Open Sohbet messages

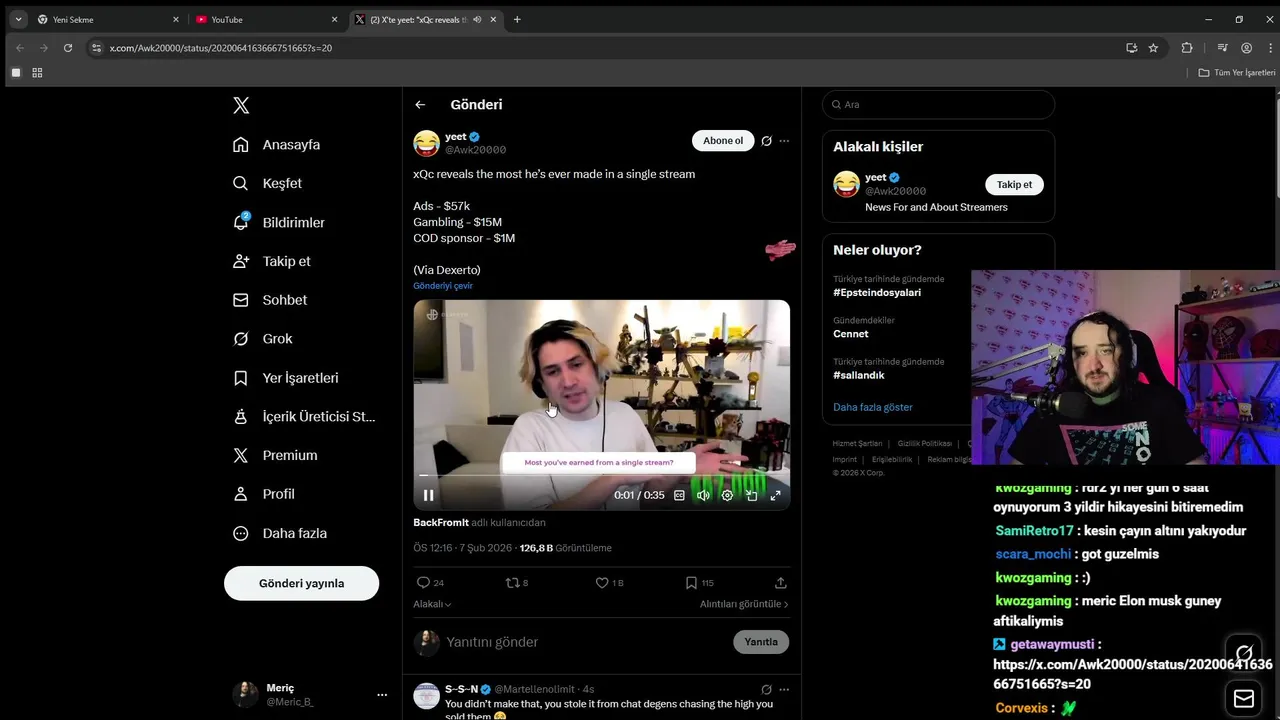point(270,300)
